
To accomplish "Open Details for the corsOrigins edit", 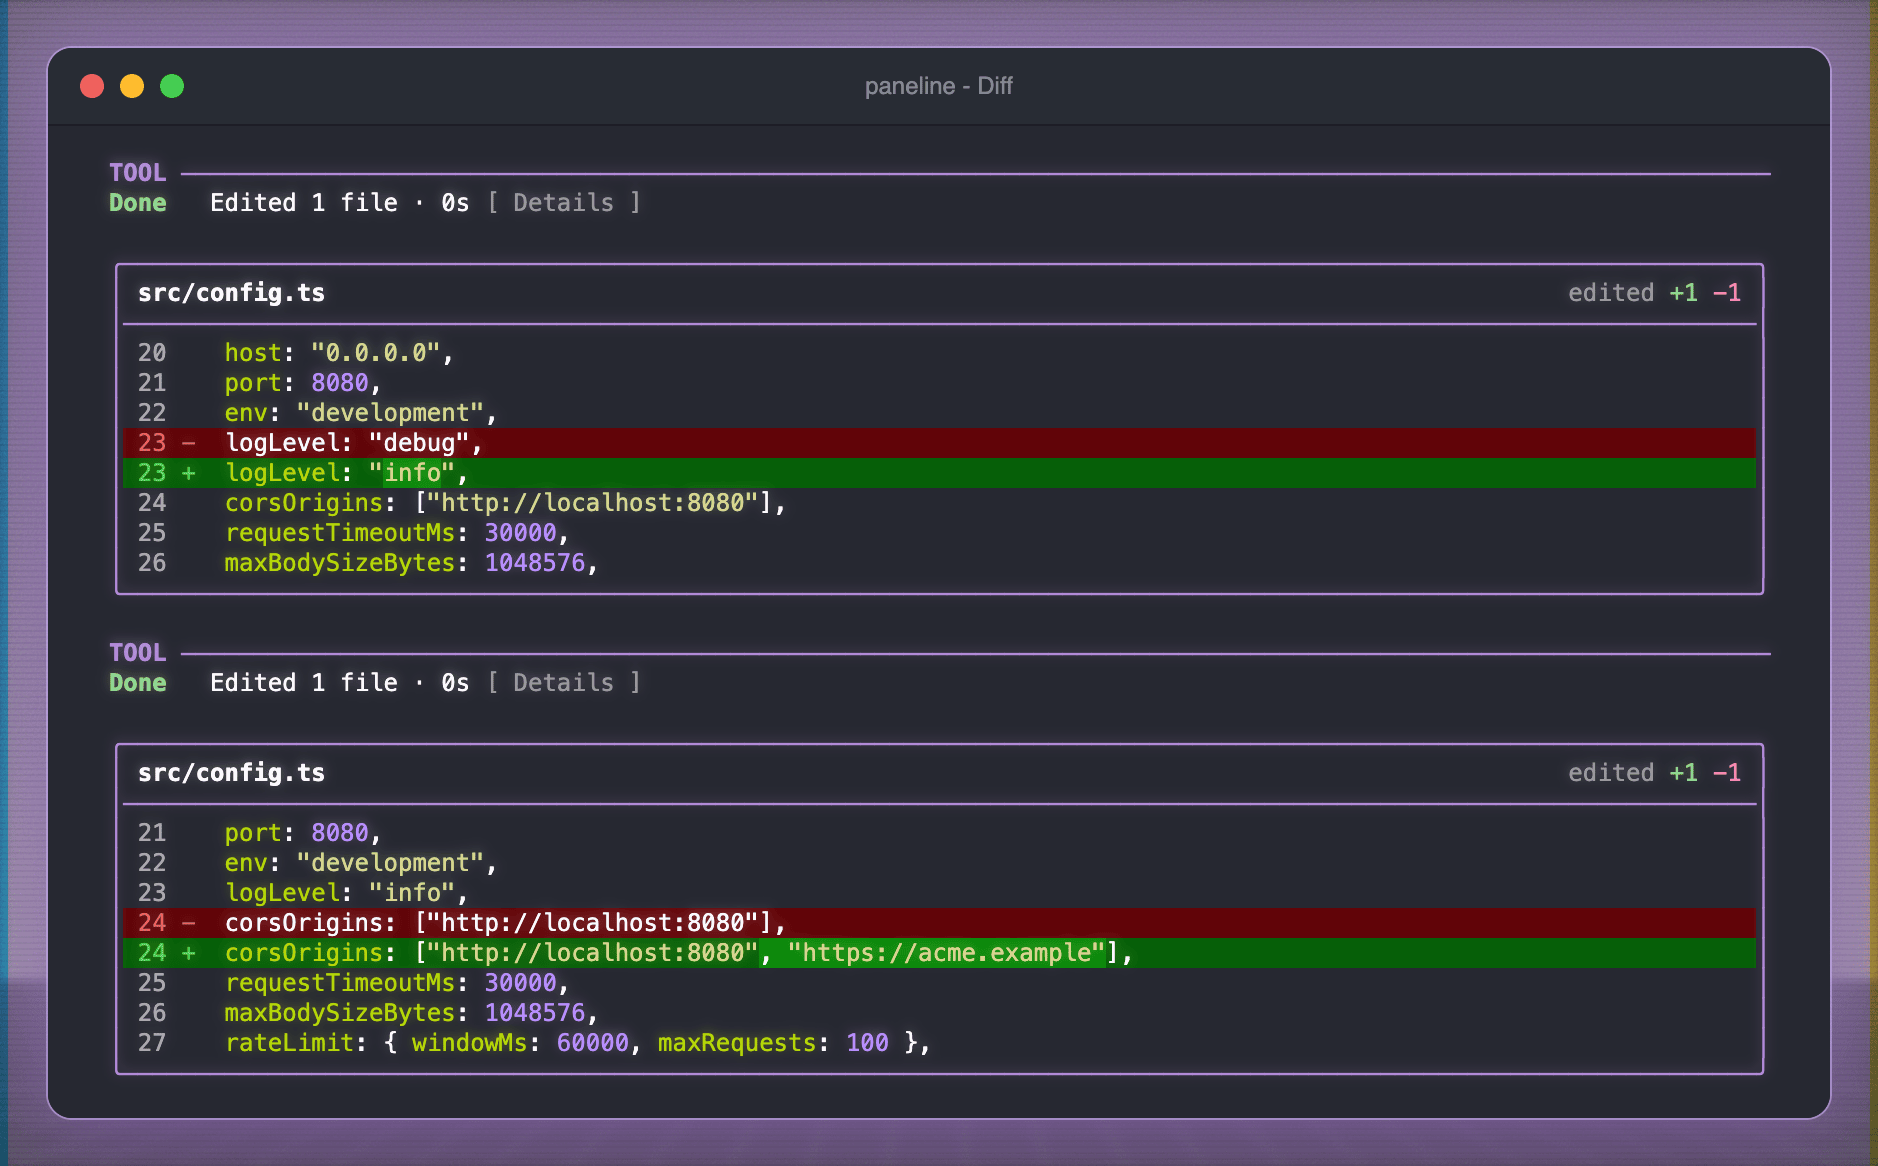I will point(564,683).
